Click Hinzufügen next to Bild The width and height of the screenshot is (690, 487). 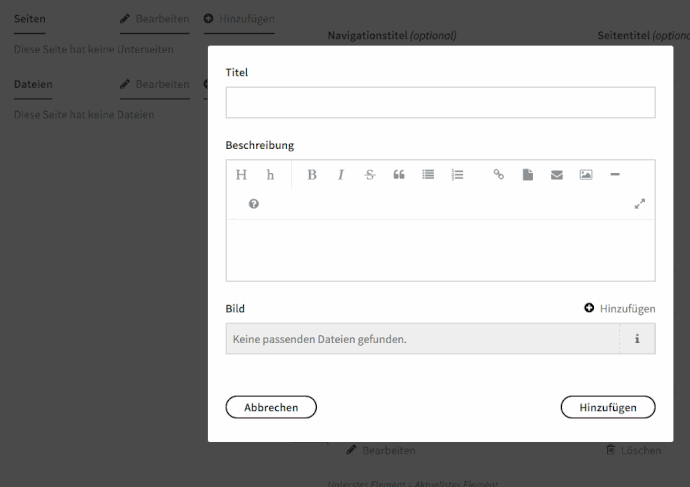tap(620, 309)
